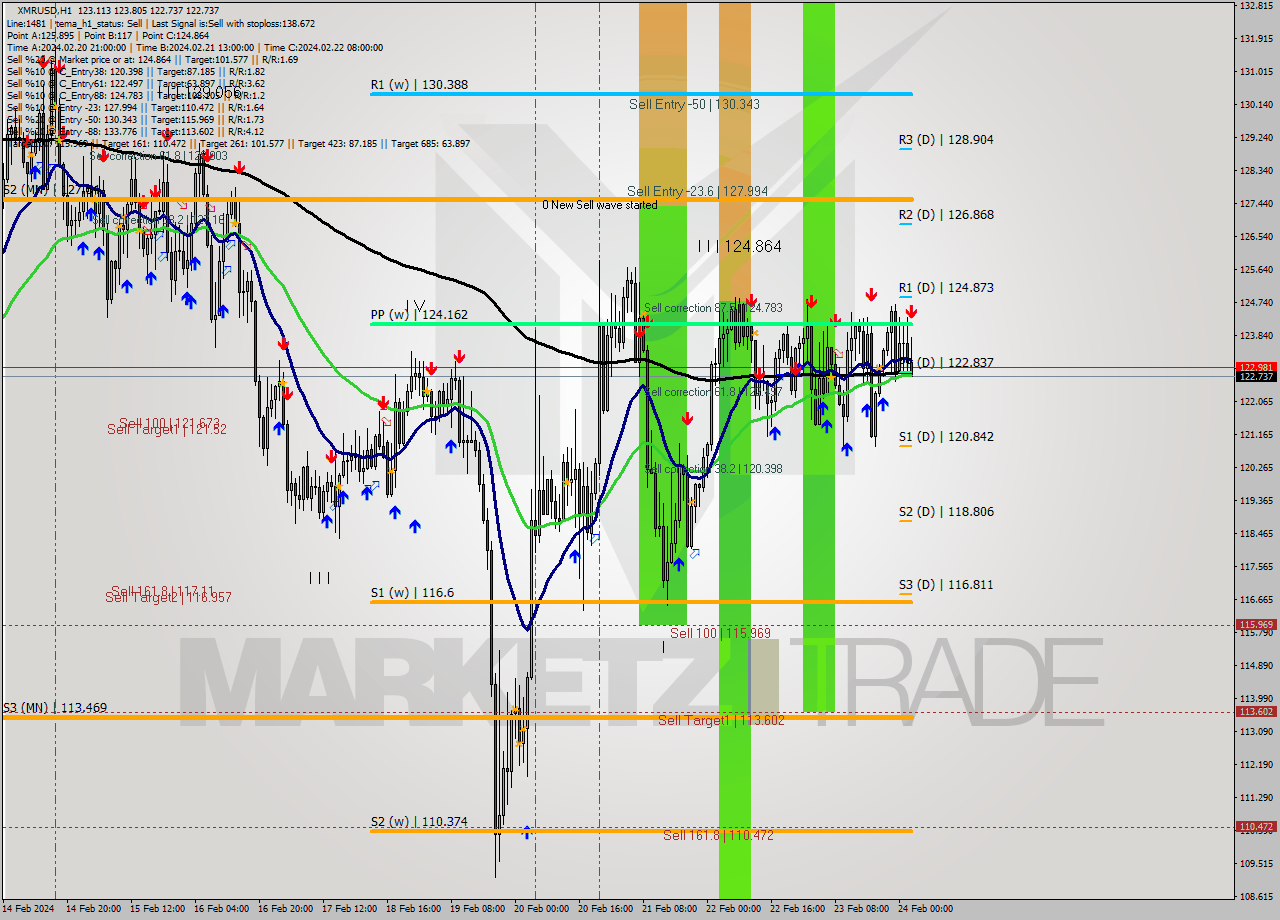Click the red 113.602 price axis tag
The image size is (1280, 920).
[1256, 712]
